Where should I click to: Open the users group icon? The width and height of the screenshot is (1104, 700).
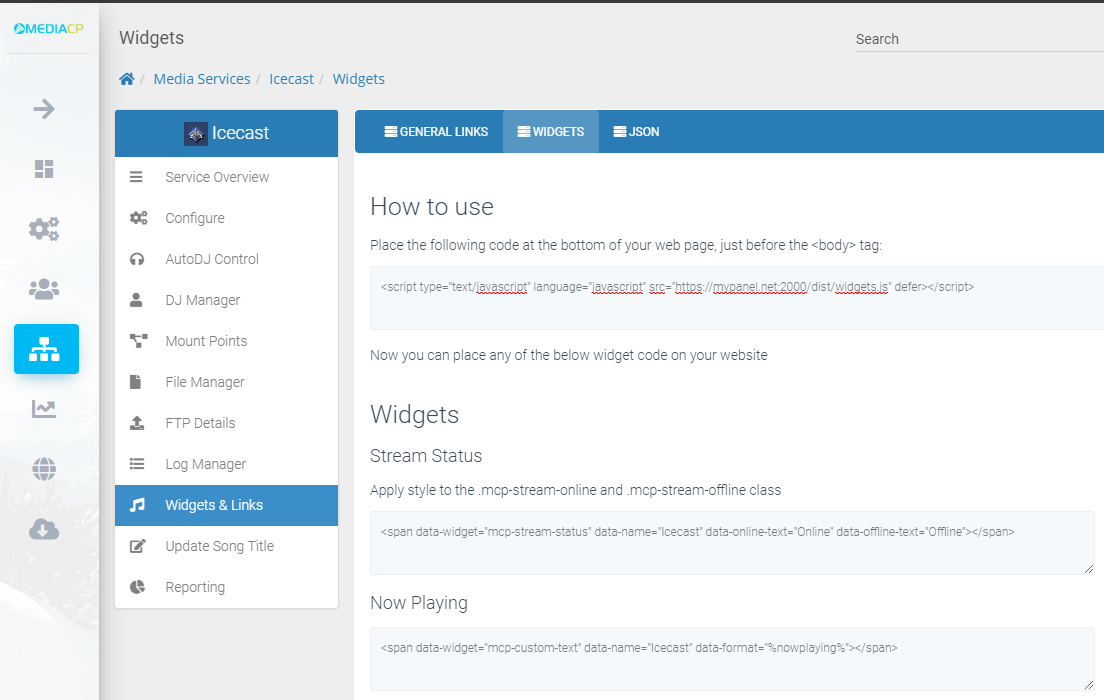44,289
